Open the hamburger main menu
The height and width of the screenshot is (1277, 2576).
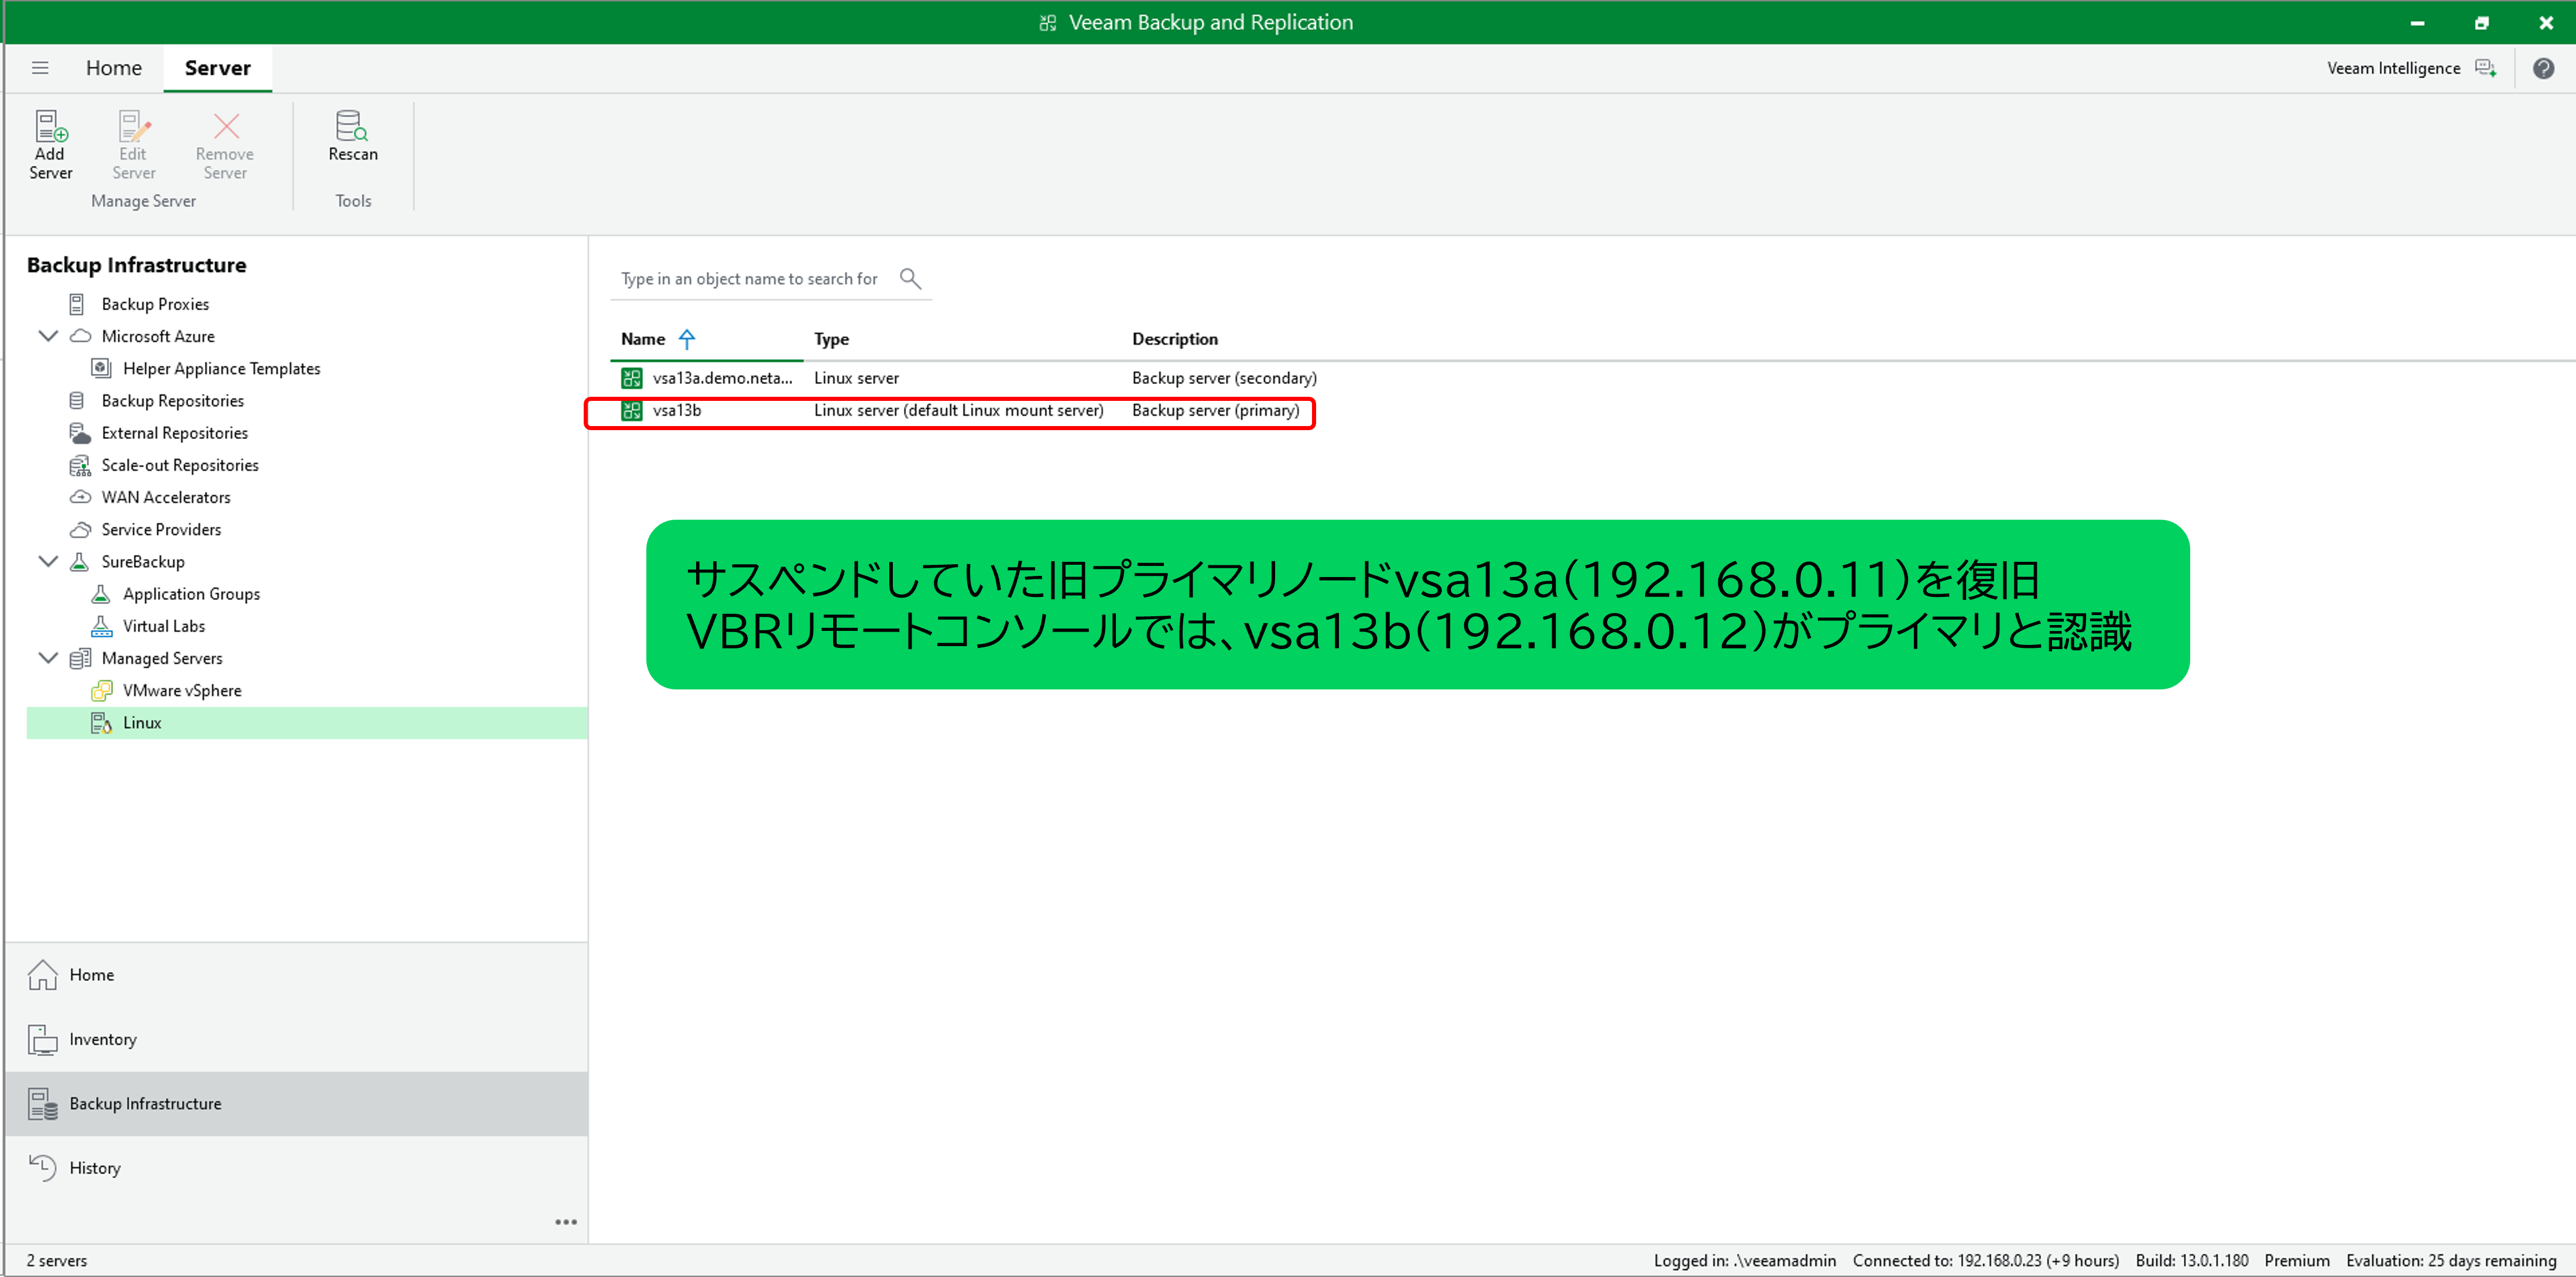pyautogui.click(x=40, y=68)
